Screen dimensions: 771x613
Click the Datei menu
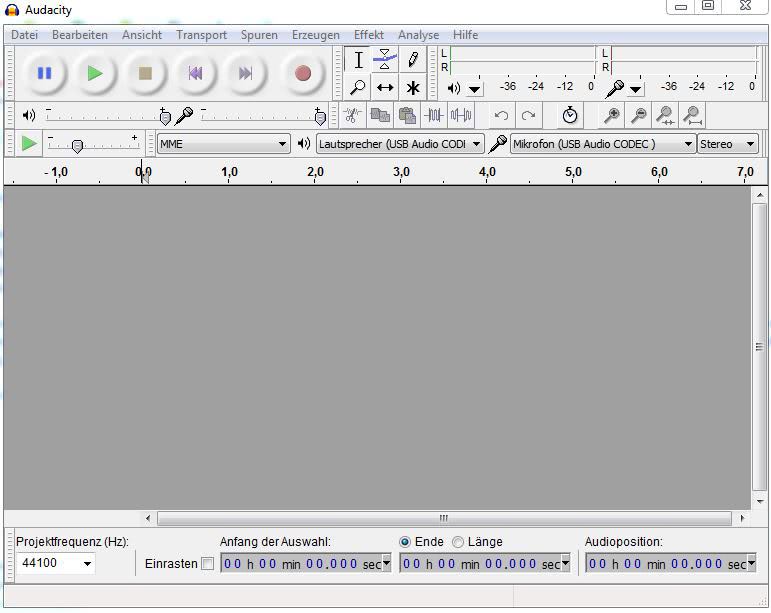tap(24, 35)
